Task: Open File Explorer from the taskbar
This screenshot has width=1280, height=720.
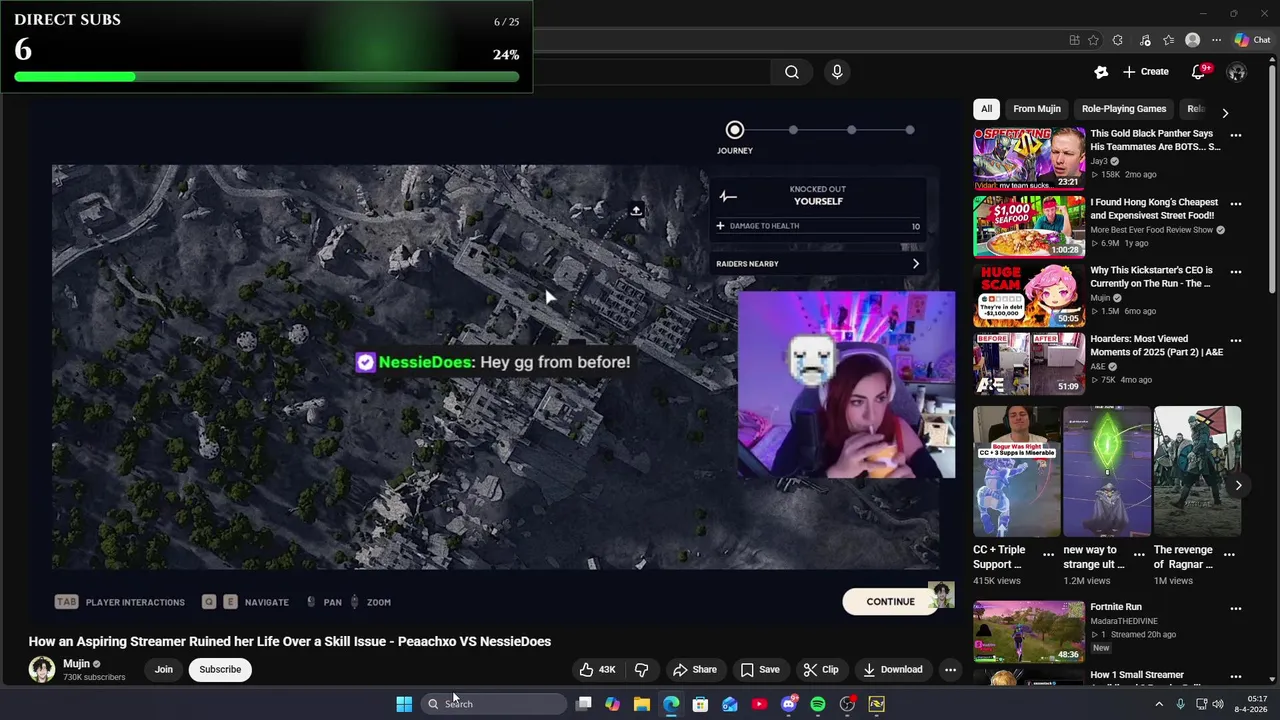Action: pos(642,704)
